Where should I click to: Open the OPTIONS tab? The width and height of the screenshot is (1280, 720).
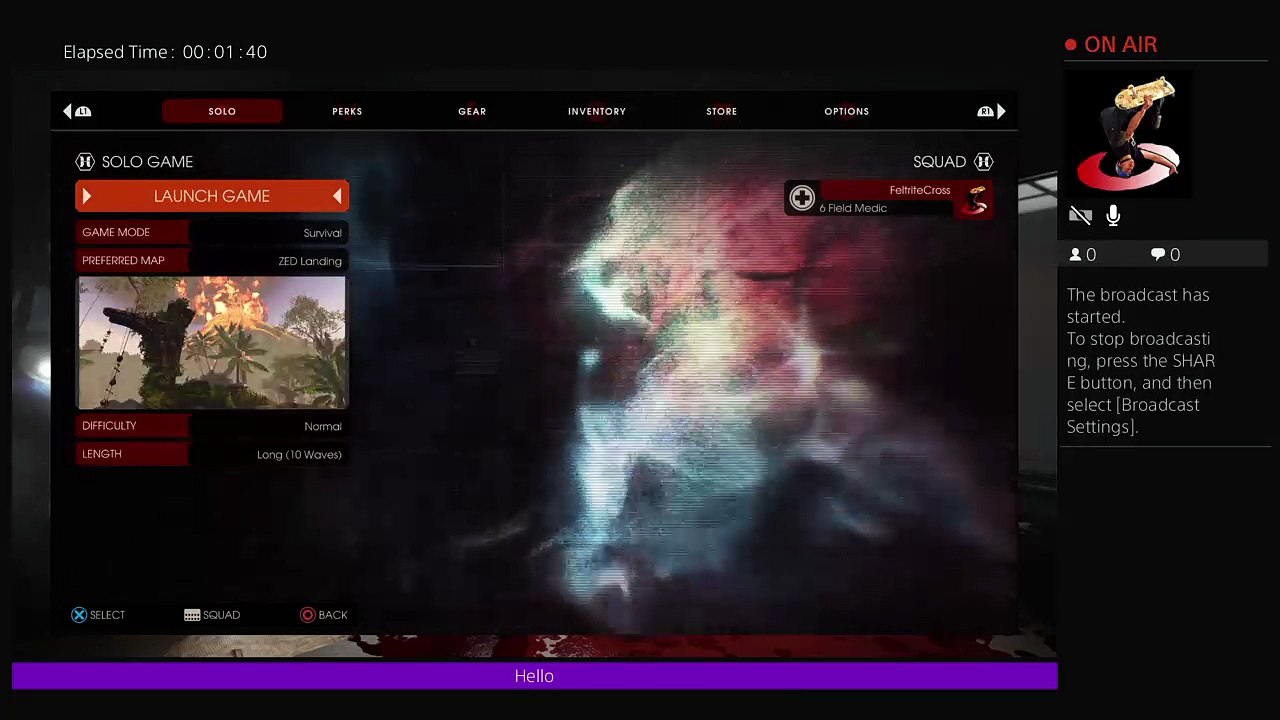coord(847,111)
